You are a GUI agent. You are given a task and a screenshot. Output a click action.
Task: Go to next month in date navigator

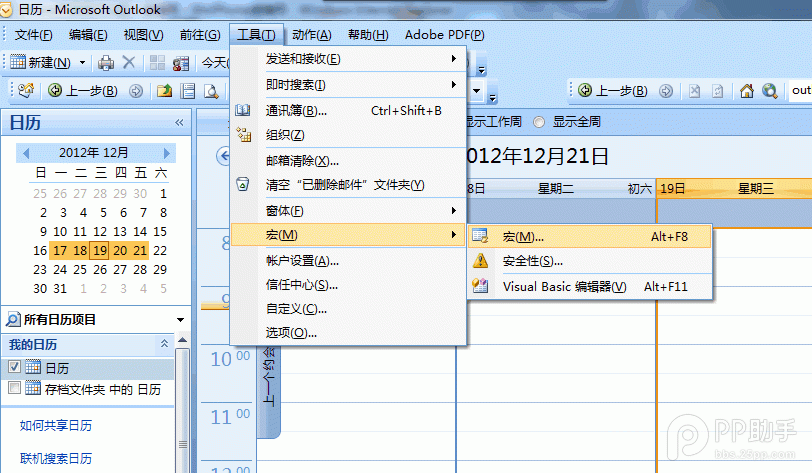[x=167, y=153]
